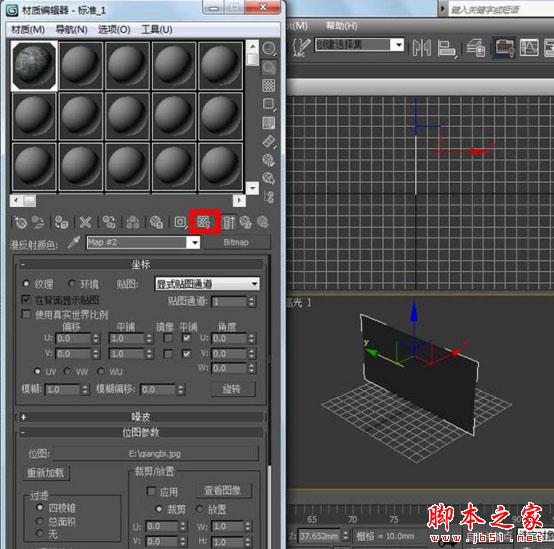Image resolution: width=554 pixels, height=549 pixels.
Task: Toggle the V tile checkbox
Action: tap(186, 353)
